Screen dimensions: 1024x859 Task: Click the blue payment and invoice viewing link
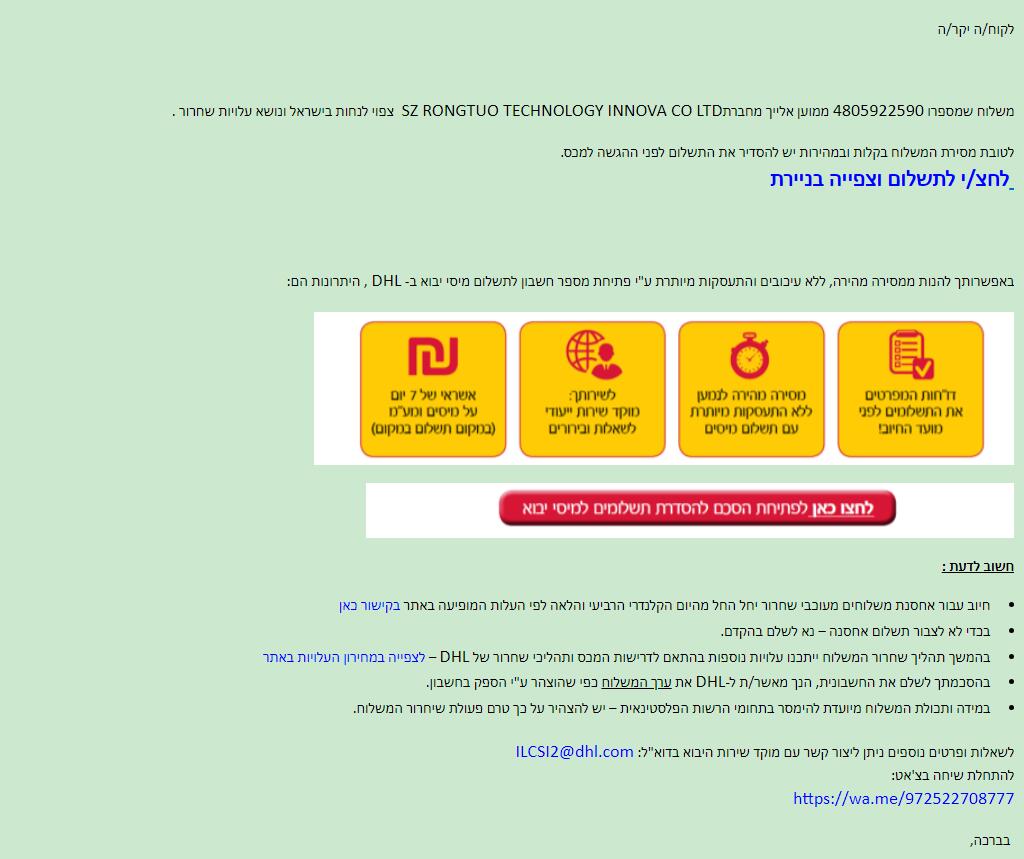point(891,179)
